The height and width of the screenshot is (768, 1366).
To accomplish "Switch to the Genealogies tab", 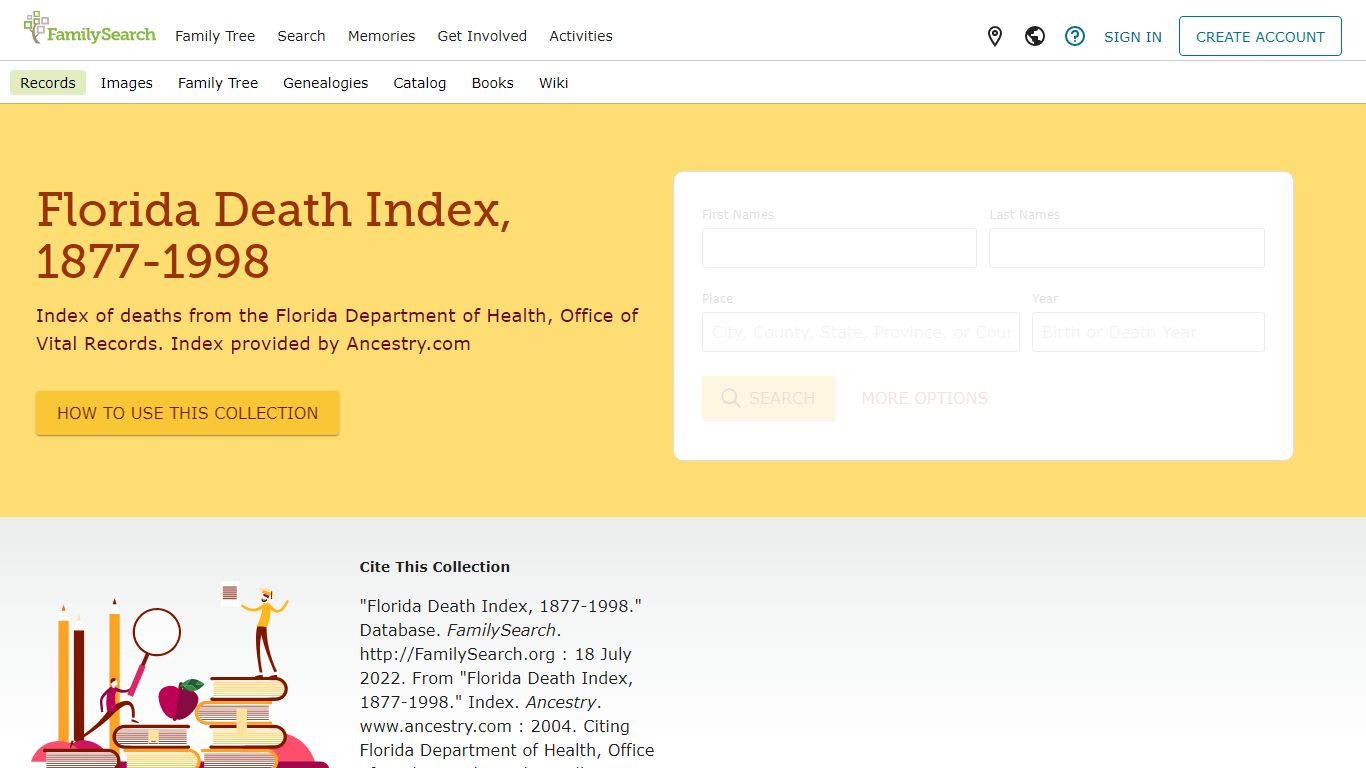I will click(x=326, y=83).
